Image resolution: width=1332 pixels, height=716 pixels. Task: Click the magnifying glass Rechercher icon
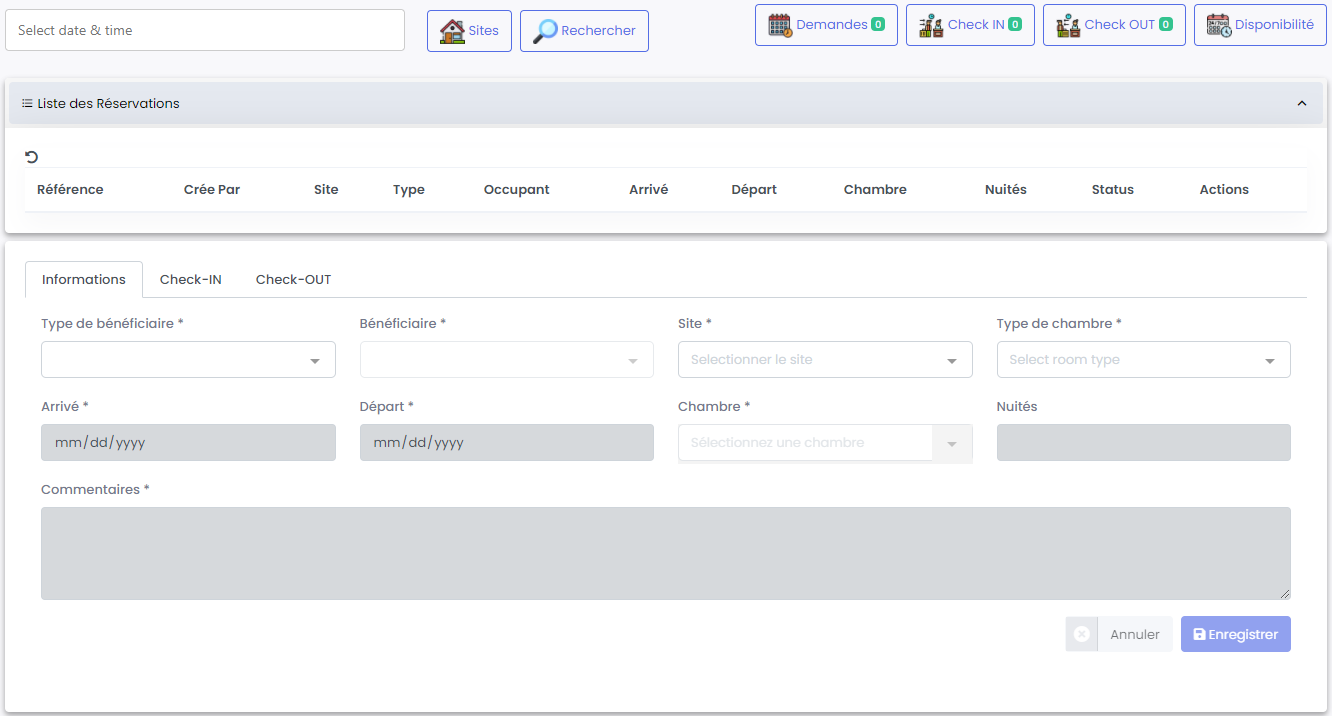545,31
